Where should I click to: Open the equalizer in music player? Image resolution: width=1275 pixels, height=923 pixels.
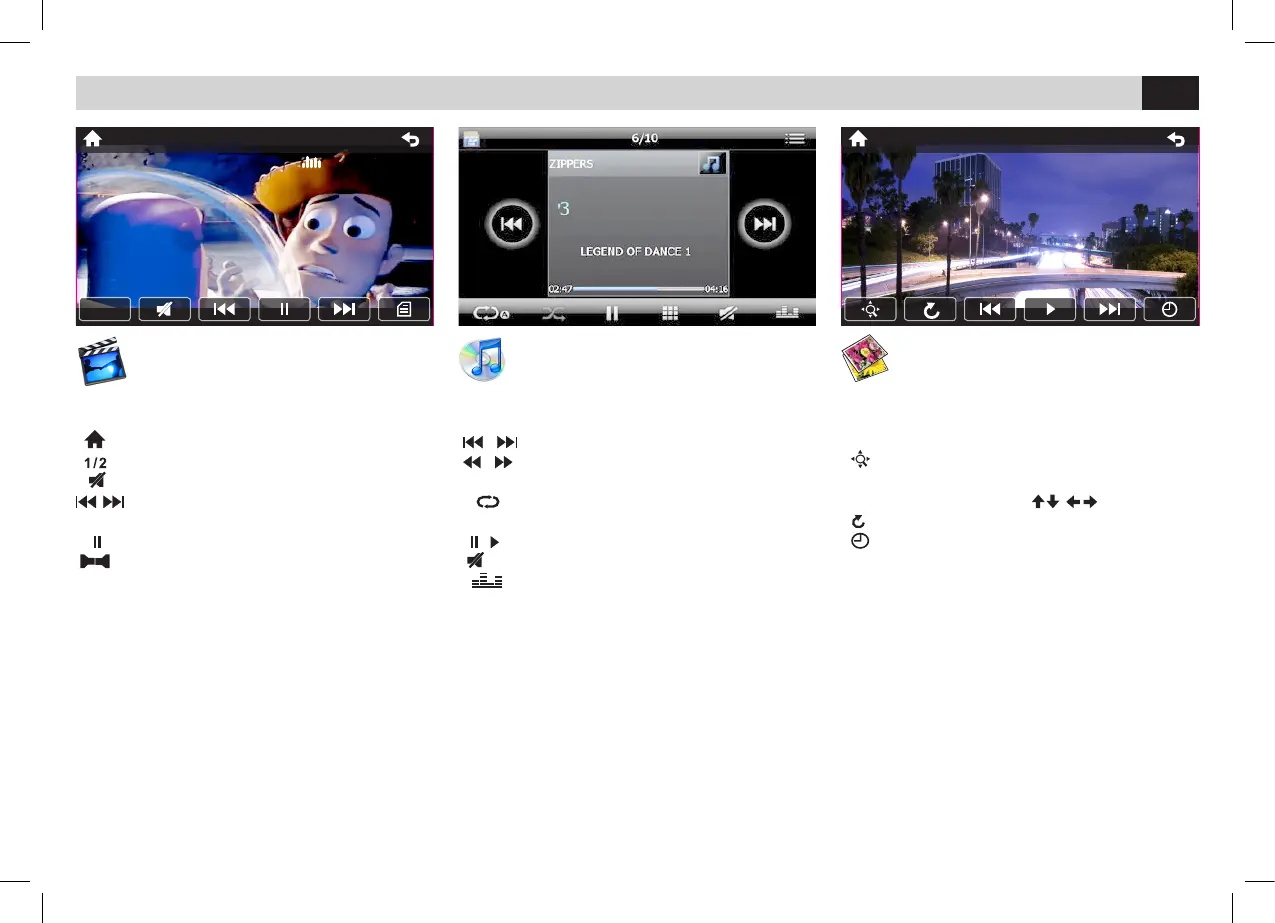788,313
